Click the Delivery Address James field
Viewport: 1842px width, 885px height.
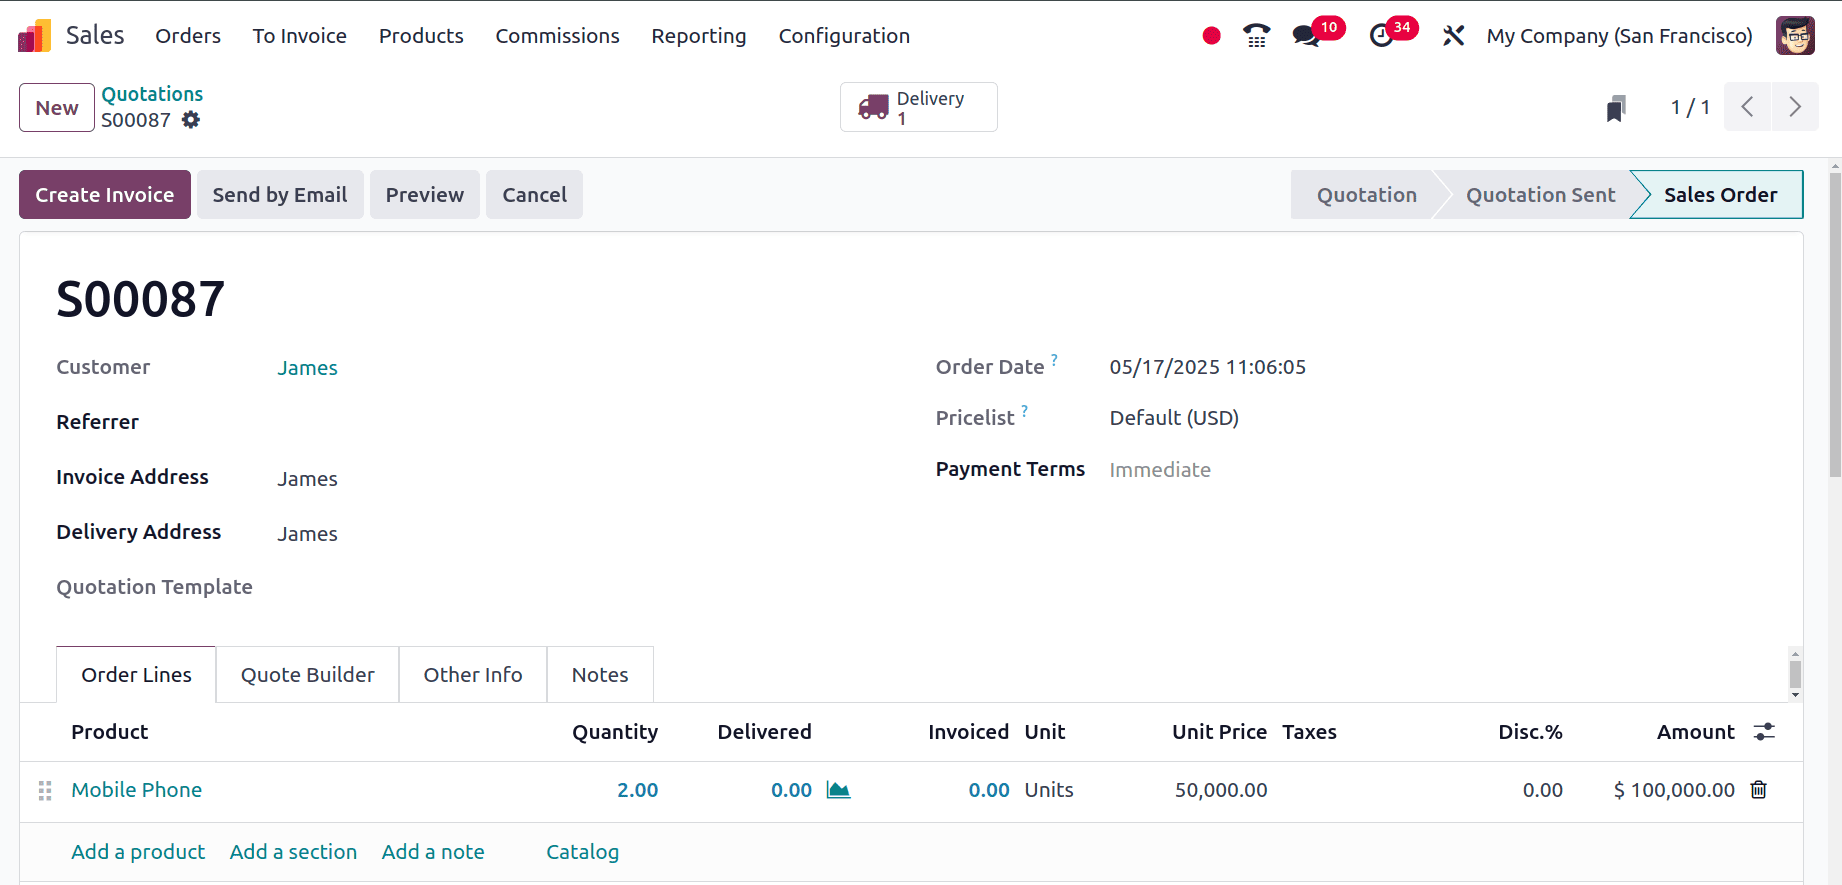307,534
